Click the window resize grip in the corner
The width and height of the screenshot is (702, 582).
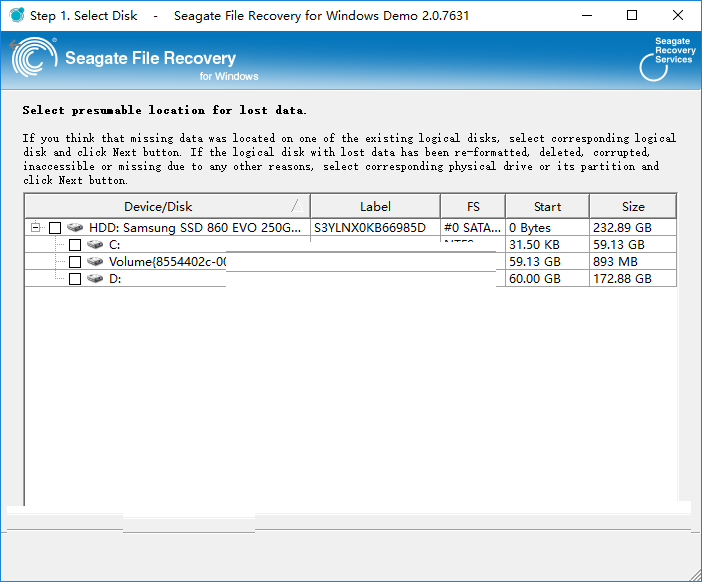point(695,575)
